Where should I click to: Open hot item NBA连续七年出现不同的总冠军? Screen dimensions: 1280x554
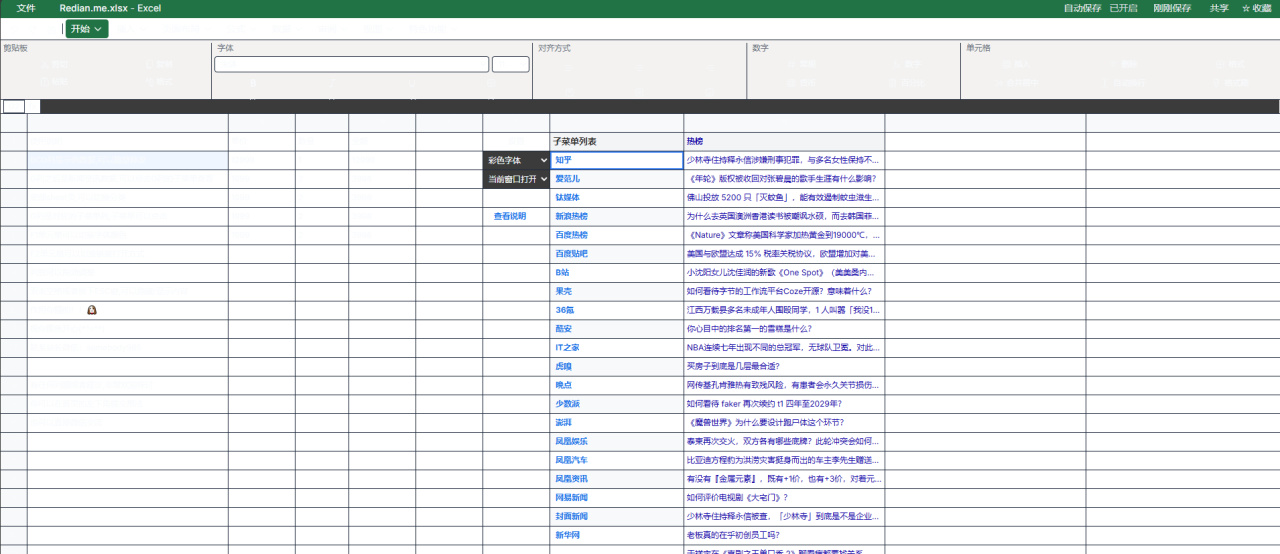click(782, 348)
